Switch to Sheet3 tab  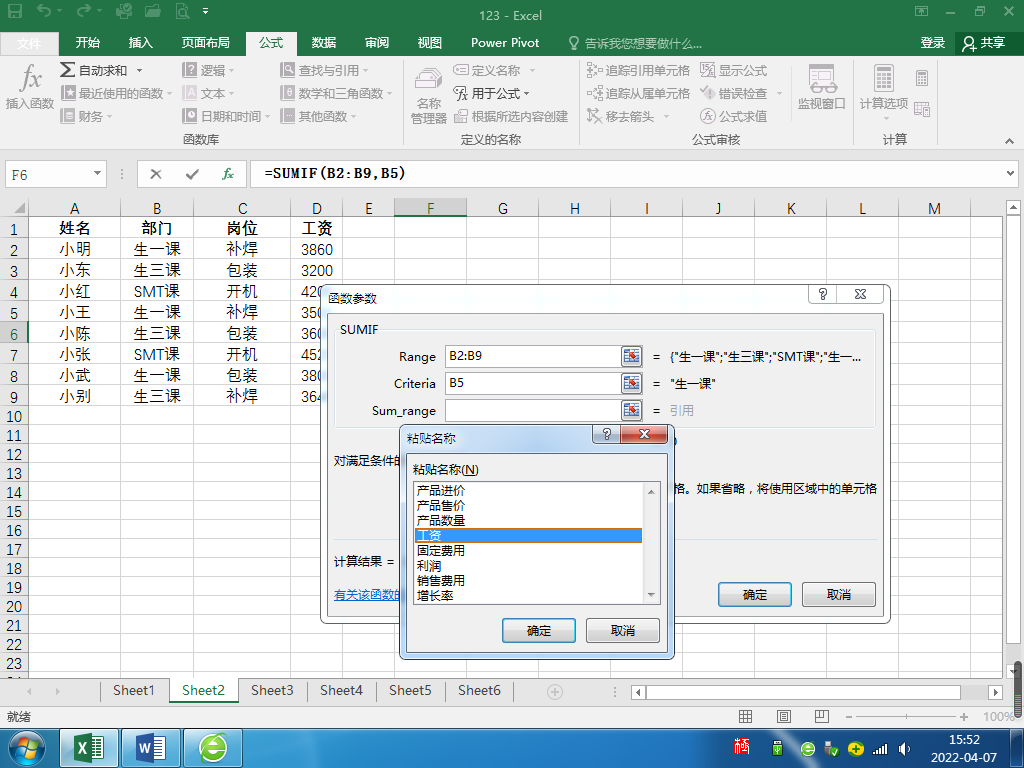[272, 690]
